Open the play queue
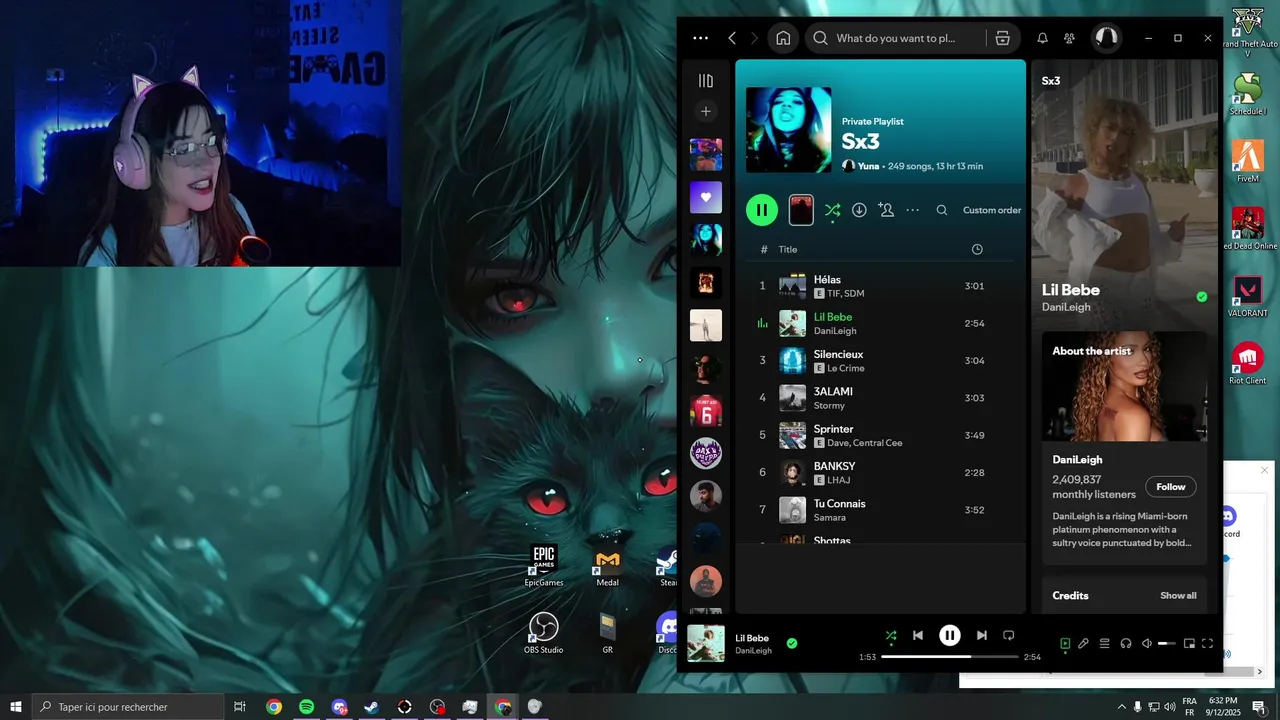Viewport: 1280px width, 720px height. click(x=1105, y=644)
